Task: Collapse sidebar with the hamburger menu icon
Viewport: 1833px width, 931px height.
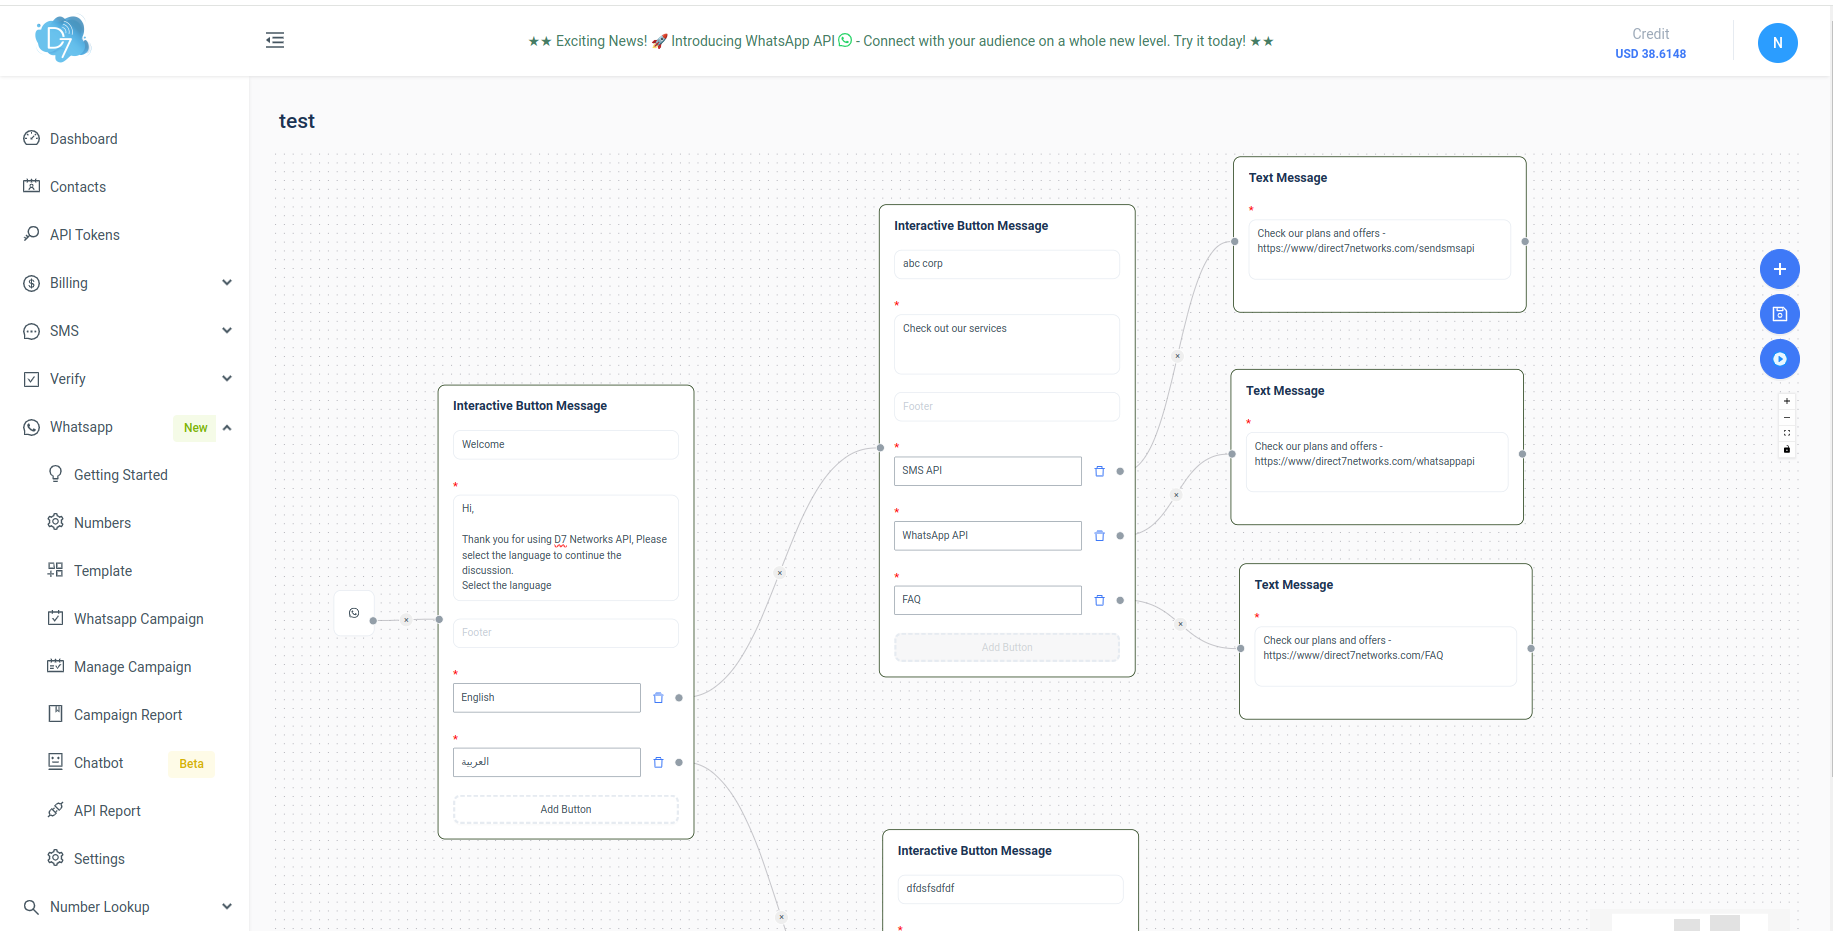Action: click(275, 40)
